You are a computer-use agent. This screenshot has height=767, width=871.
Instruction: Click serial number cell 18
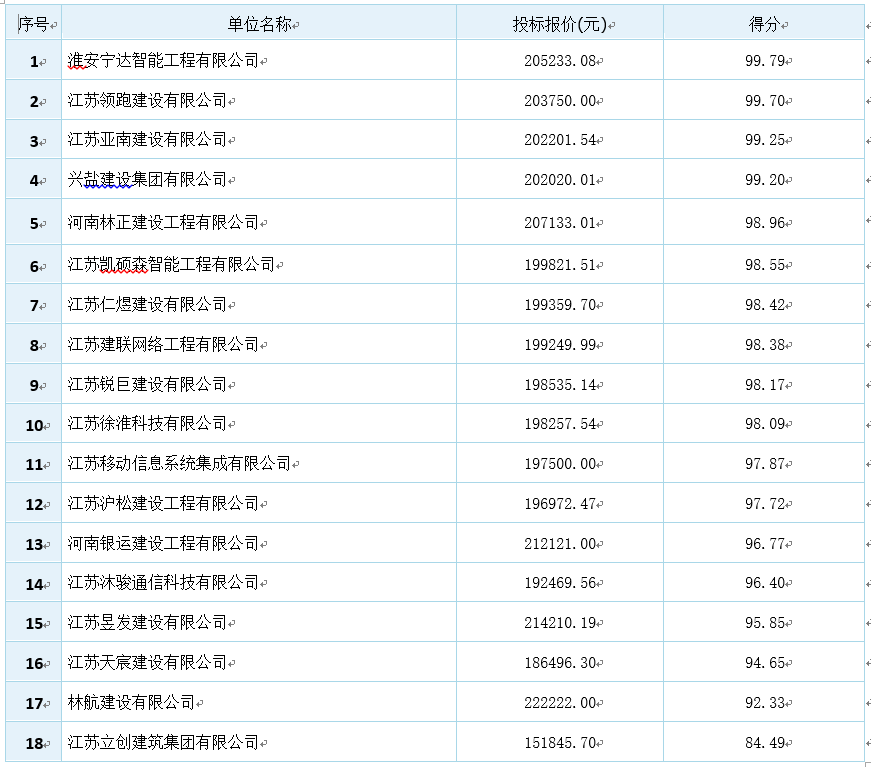click(33, 743)
